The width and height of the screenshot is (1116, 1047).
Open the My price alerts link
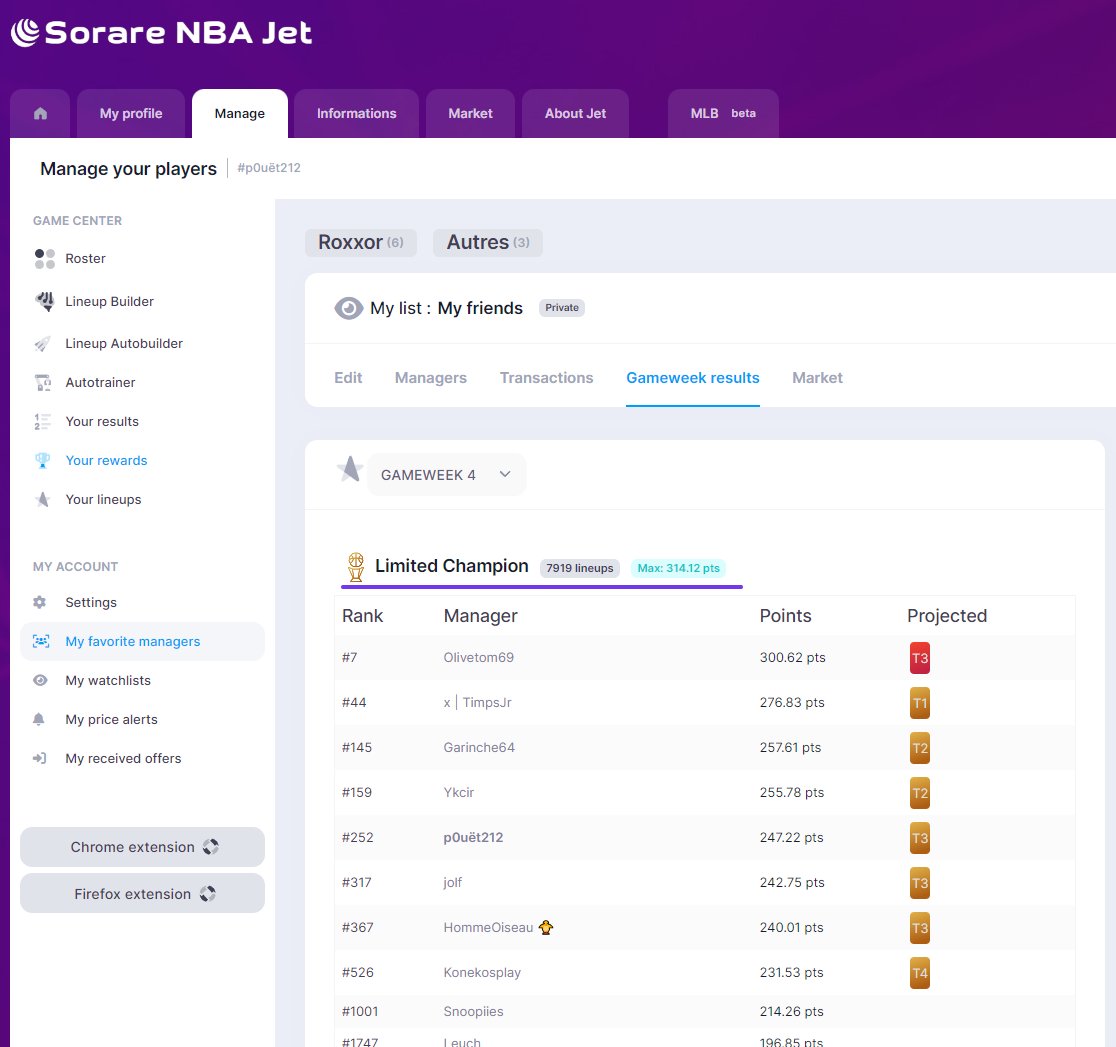point(111,720)
